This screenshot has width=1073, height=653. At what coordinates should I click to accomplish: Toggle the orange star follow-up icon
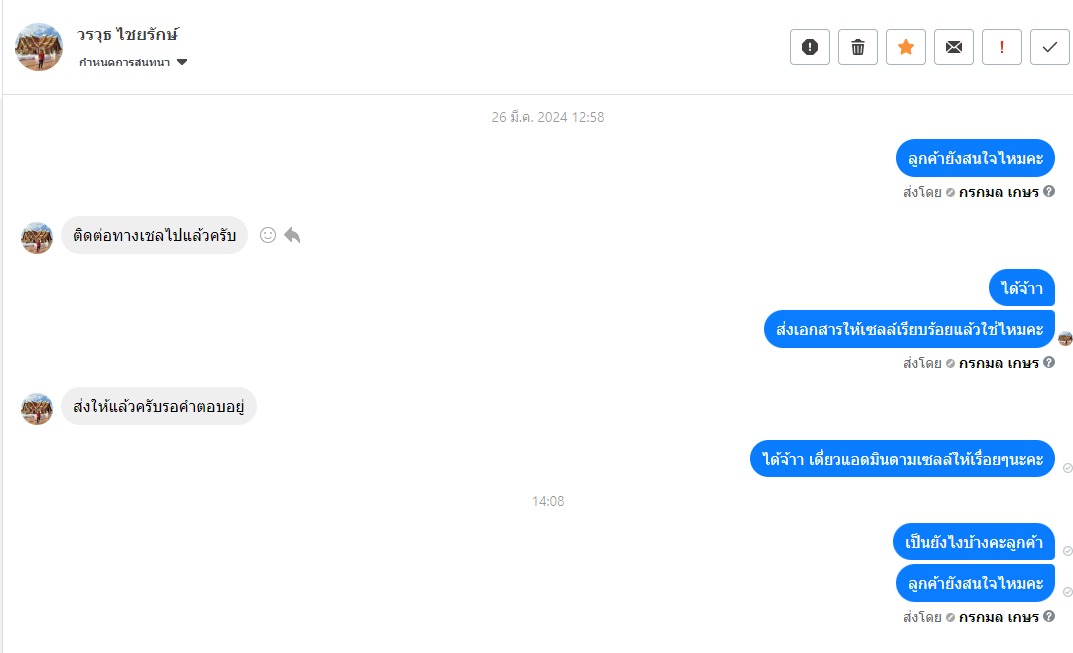(x=905, y=47)
